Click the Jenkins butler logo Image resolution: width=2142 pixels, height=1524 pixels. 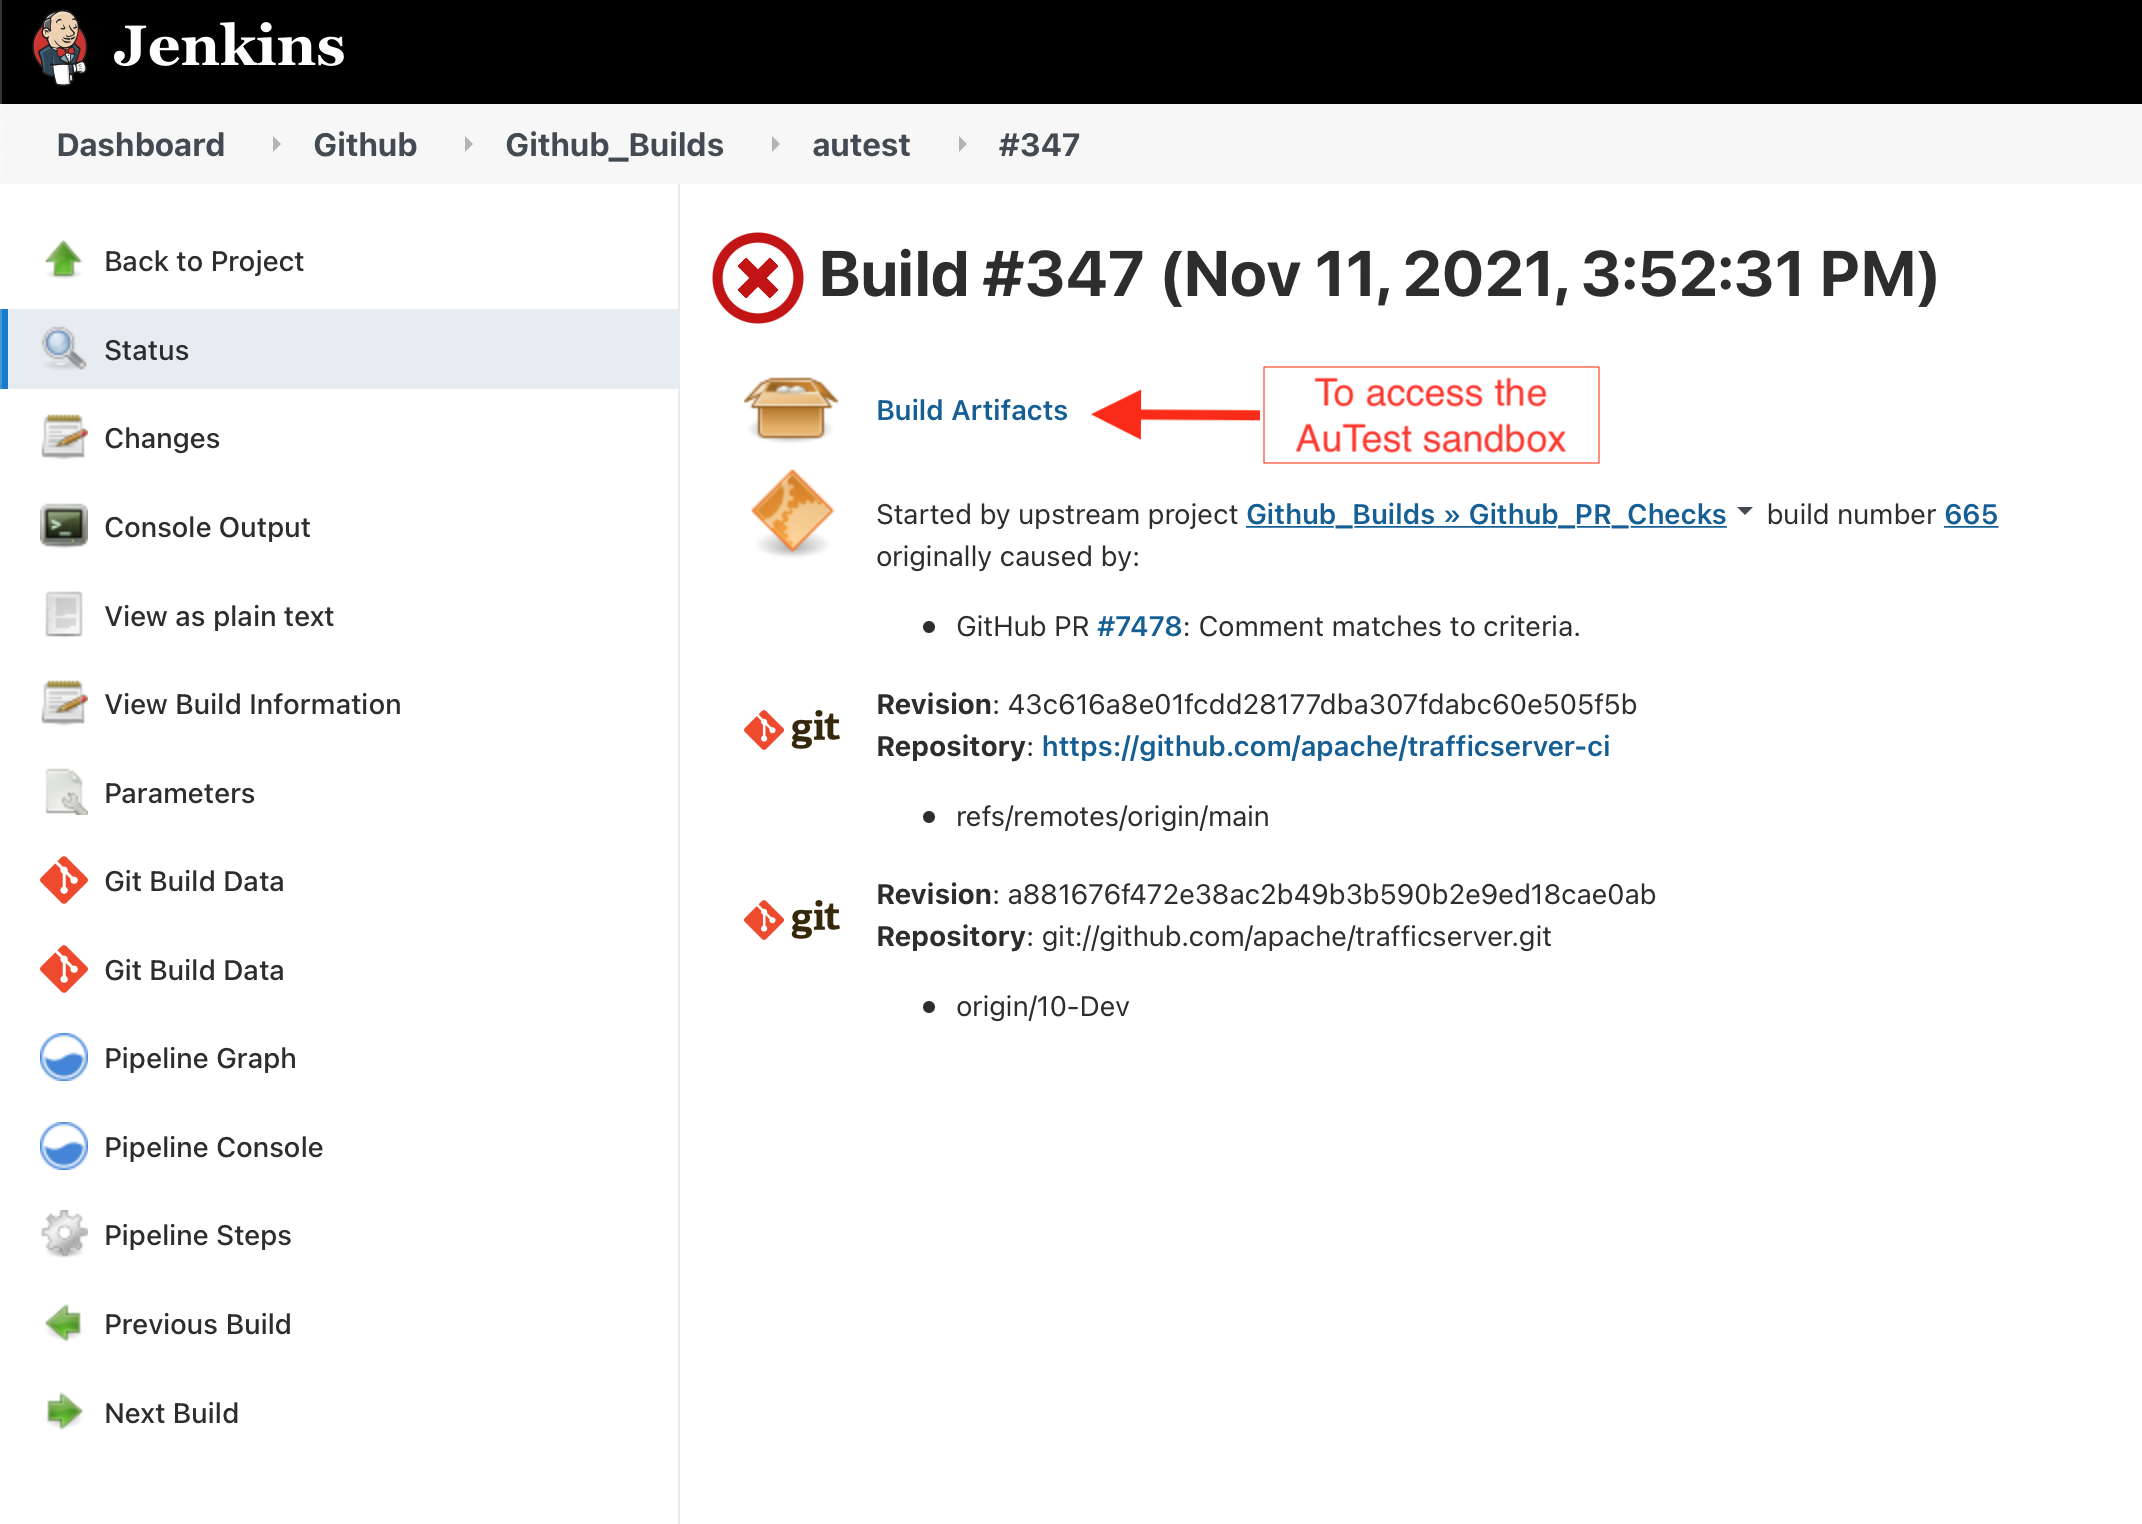60,47
